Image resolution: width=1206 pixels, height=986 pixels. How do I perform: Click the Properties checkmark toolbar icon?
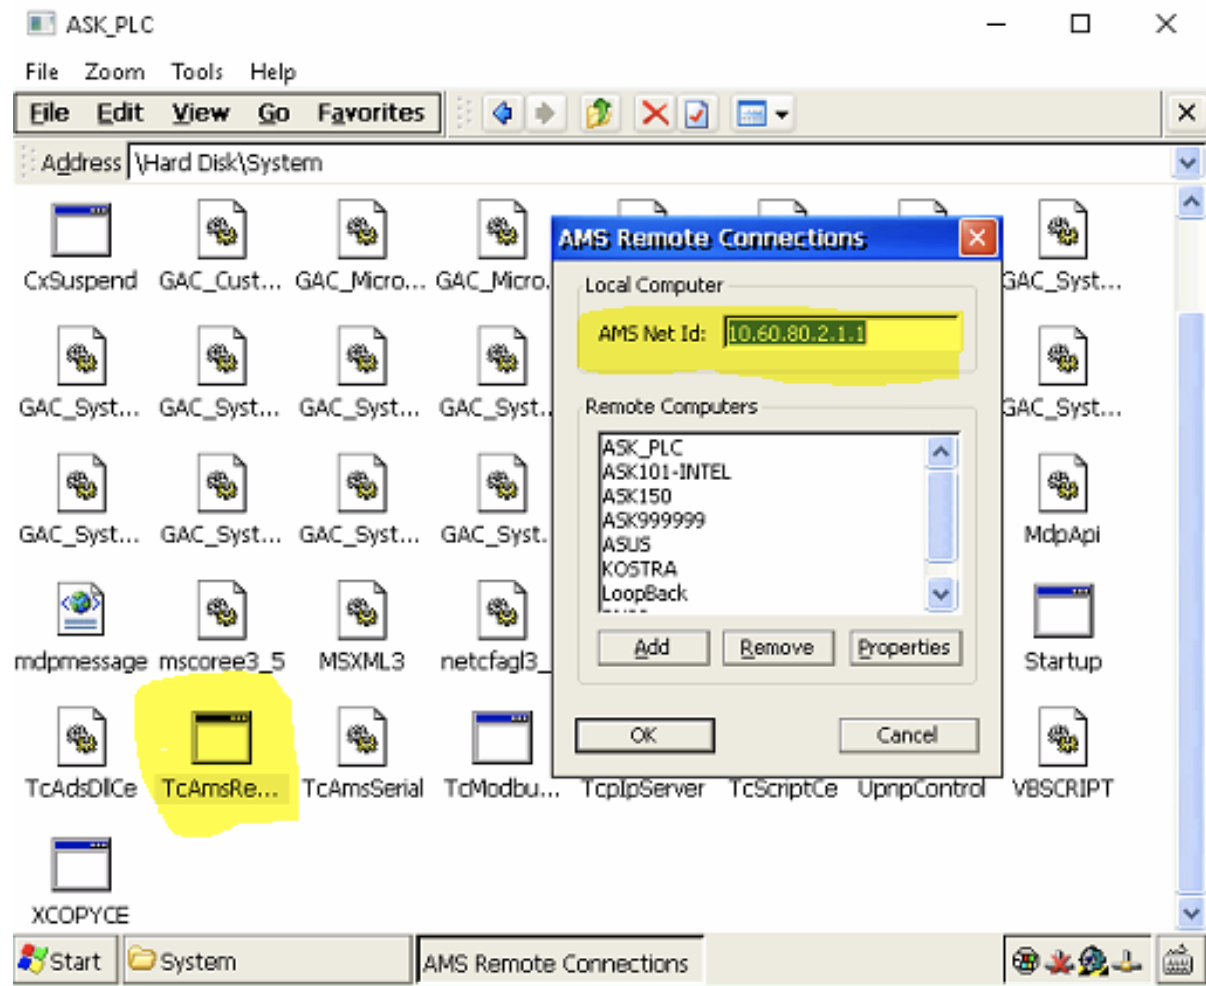pyautogui.click(x=697, y=114)
